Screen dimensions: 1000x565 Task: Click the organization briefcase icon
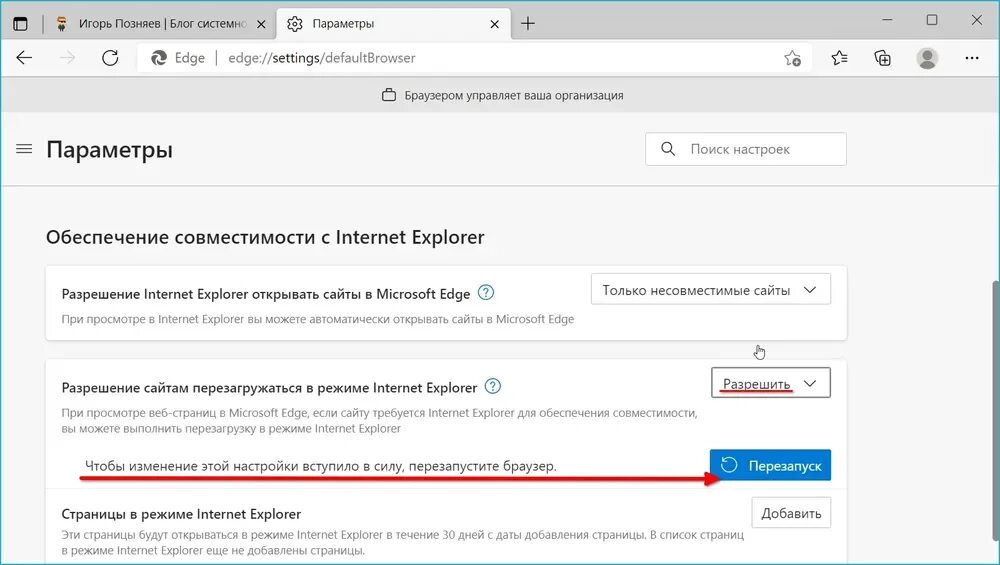[388, 96]
